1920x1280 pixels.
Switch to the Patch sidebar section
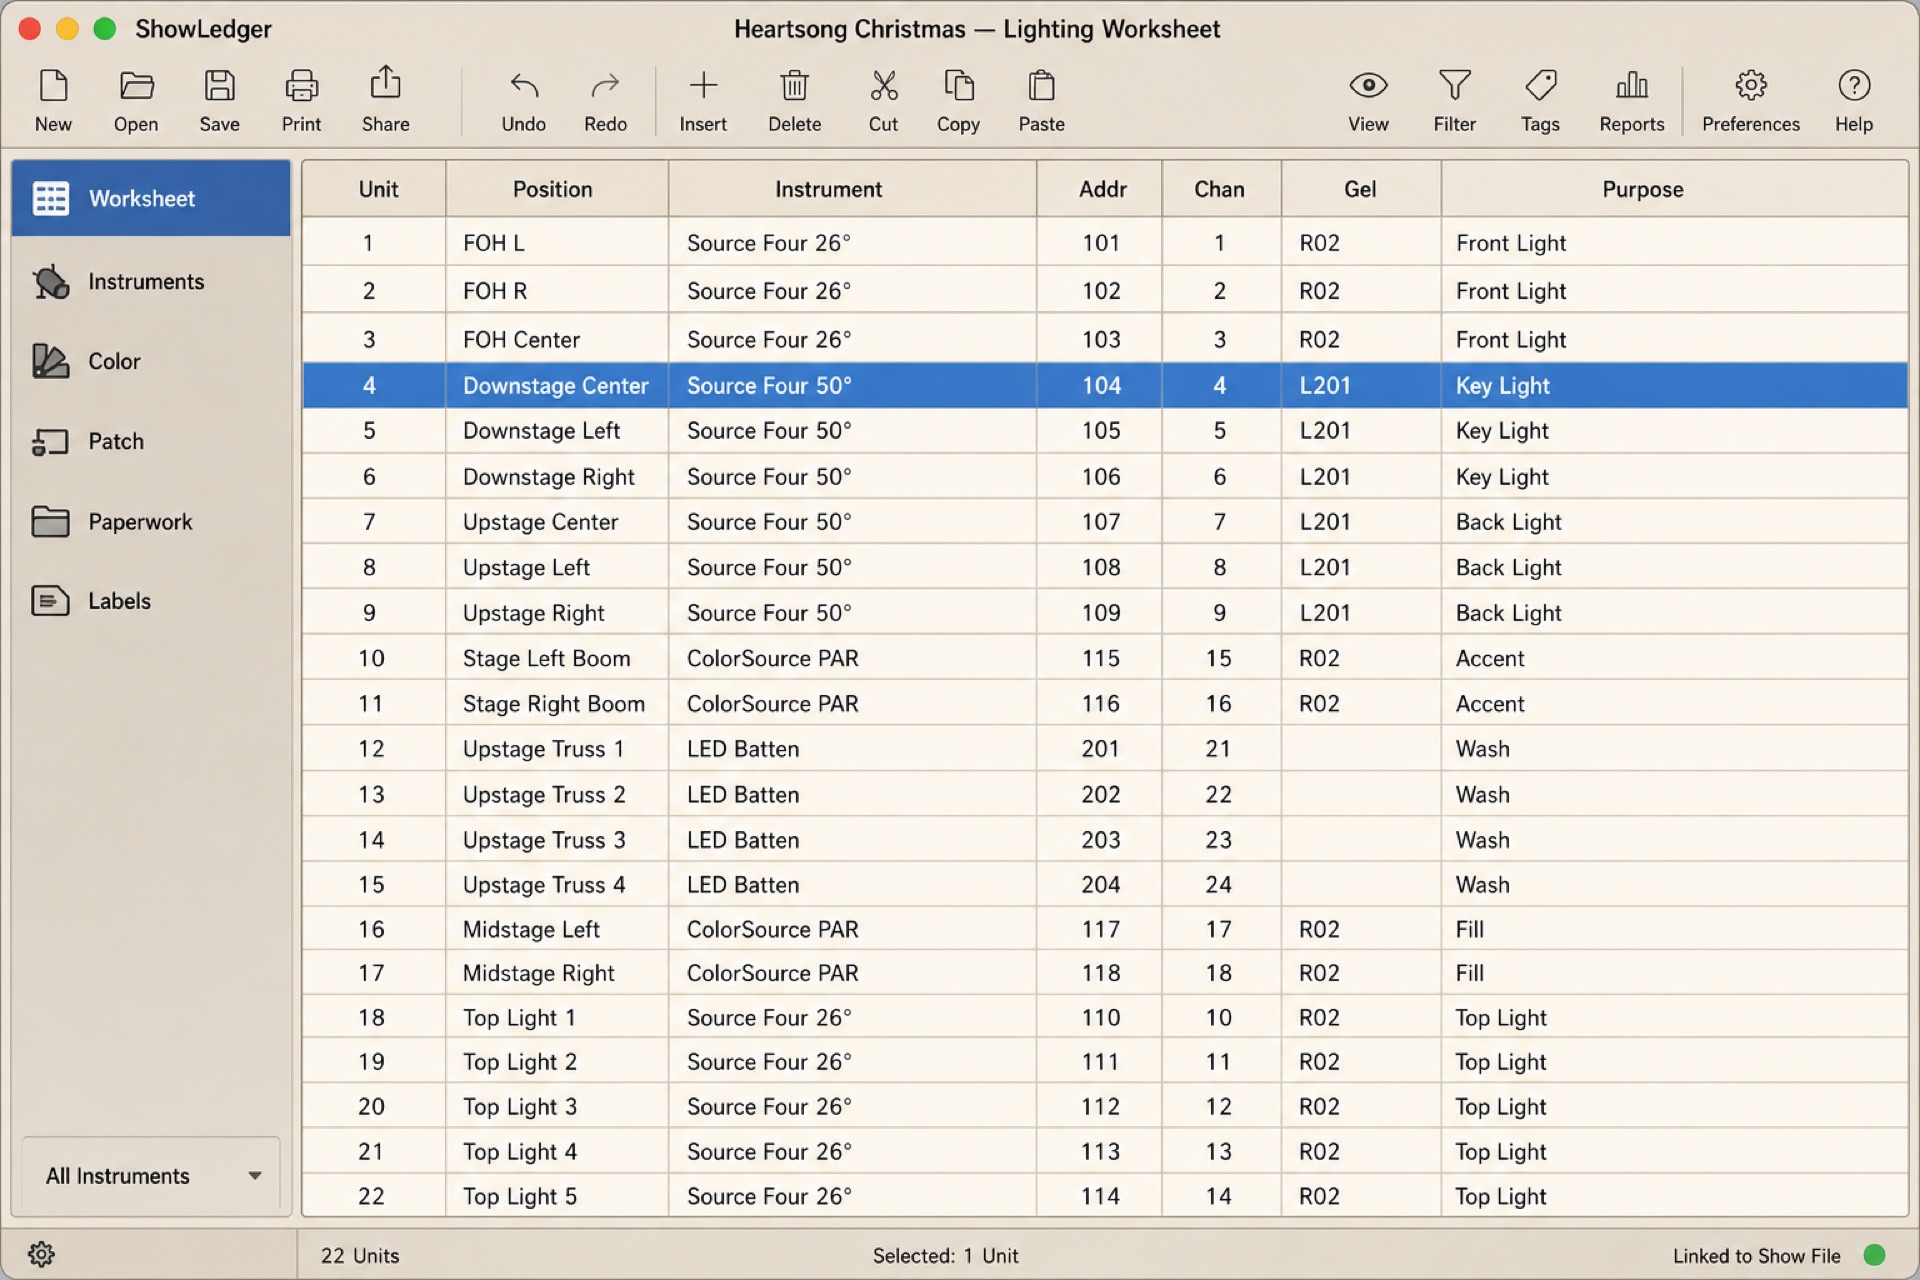click(151, 441)
